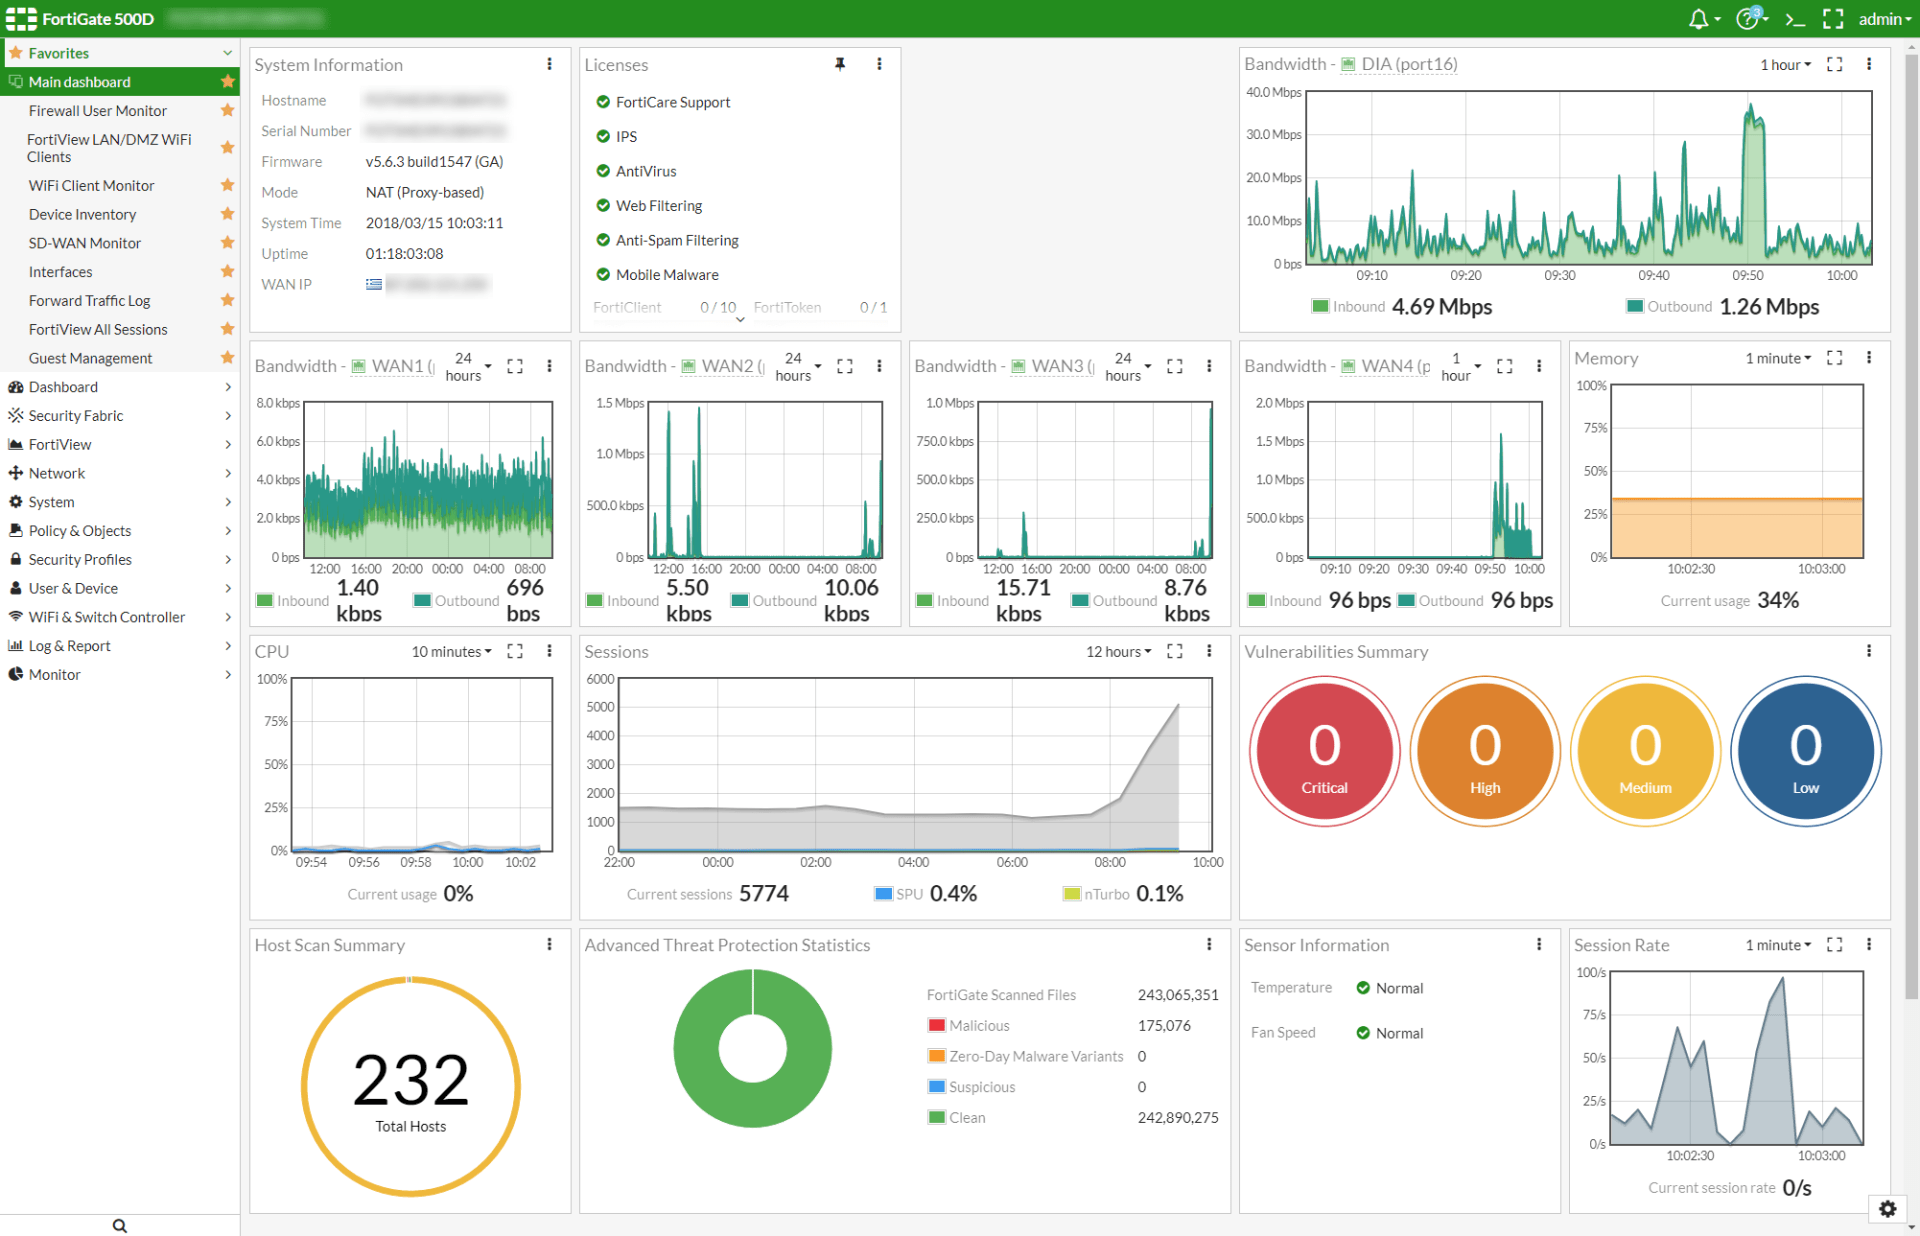The image size is (1920, 1236).
Task: Expand Network menu
Action: click(x=120, y=474)
